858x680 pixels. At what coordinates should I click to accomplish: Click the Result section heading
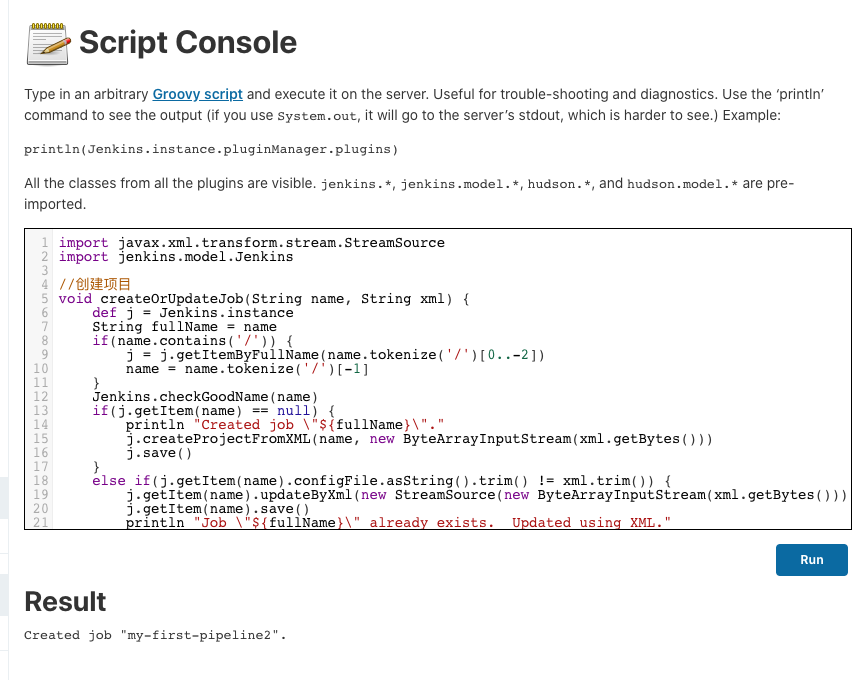point(65,601)
